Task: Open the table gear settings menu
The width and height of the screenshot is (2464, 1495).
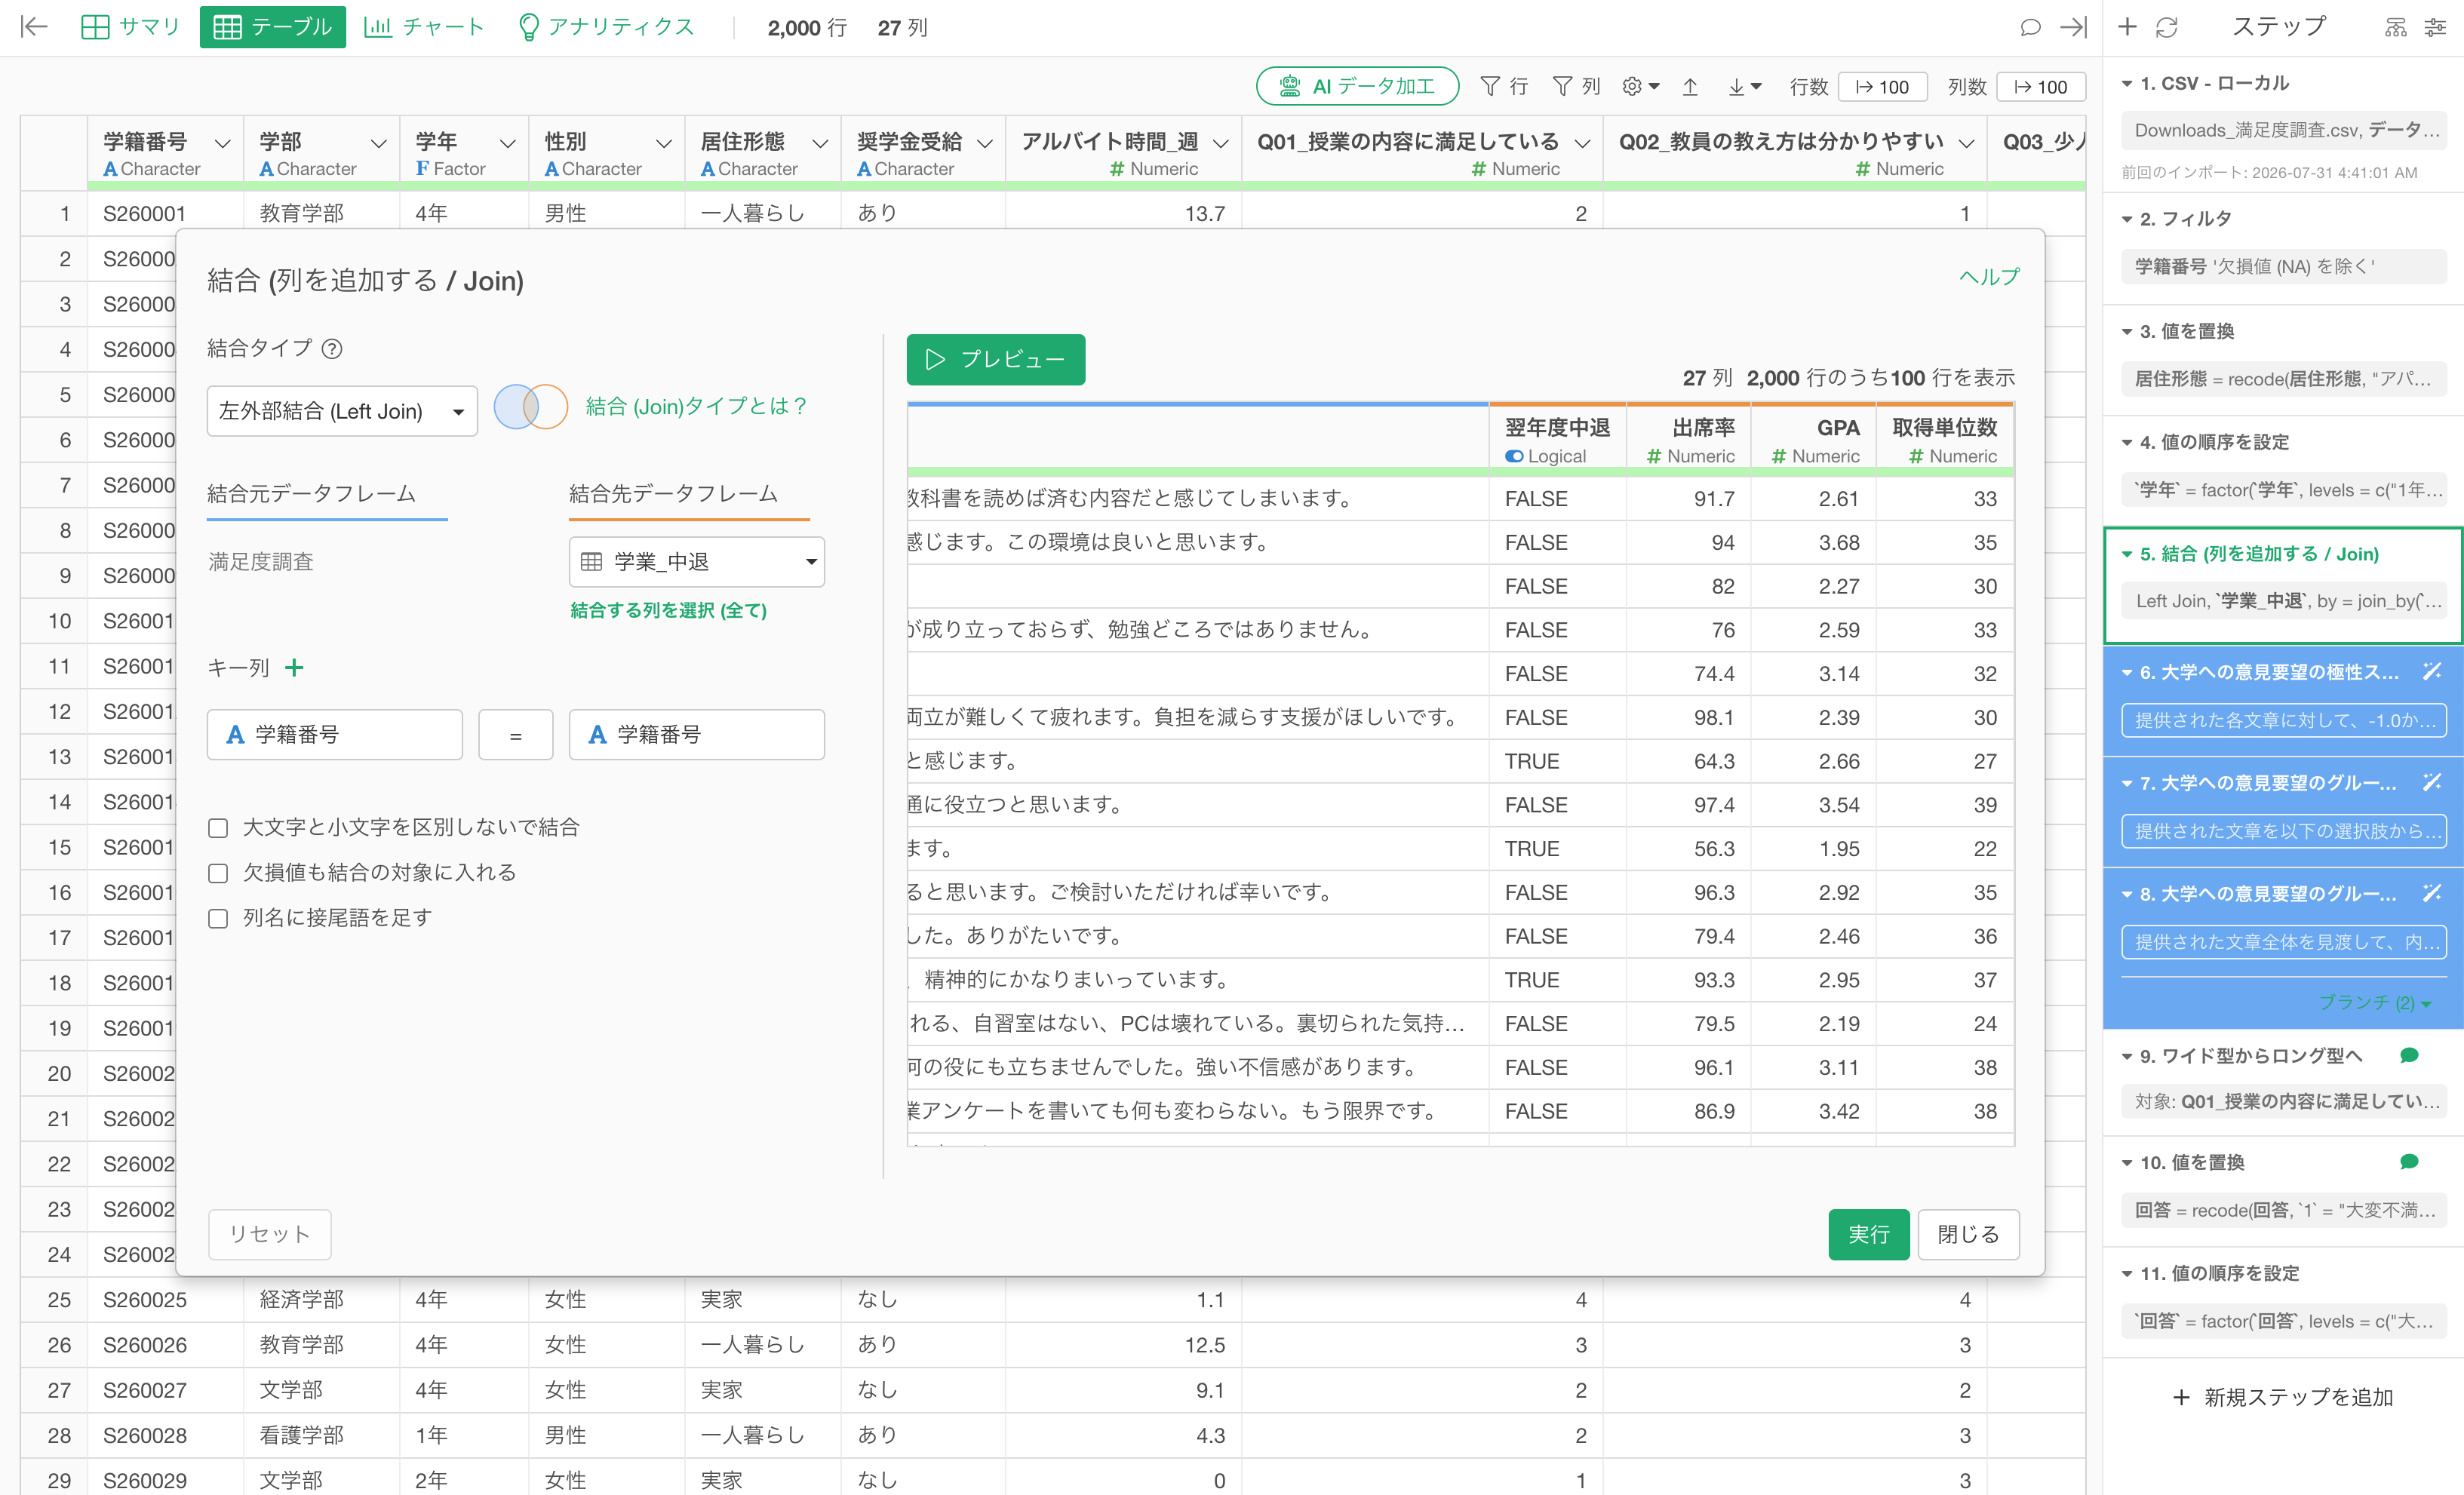Action: point(1640,87)
